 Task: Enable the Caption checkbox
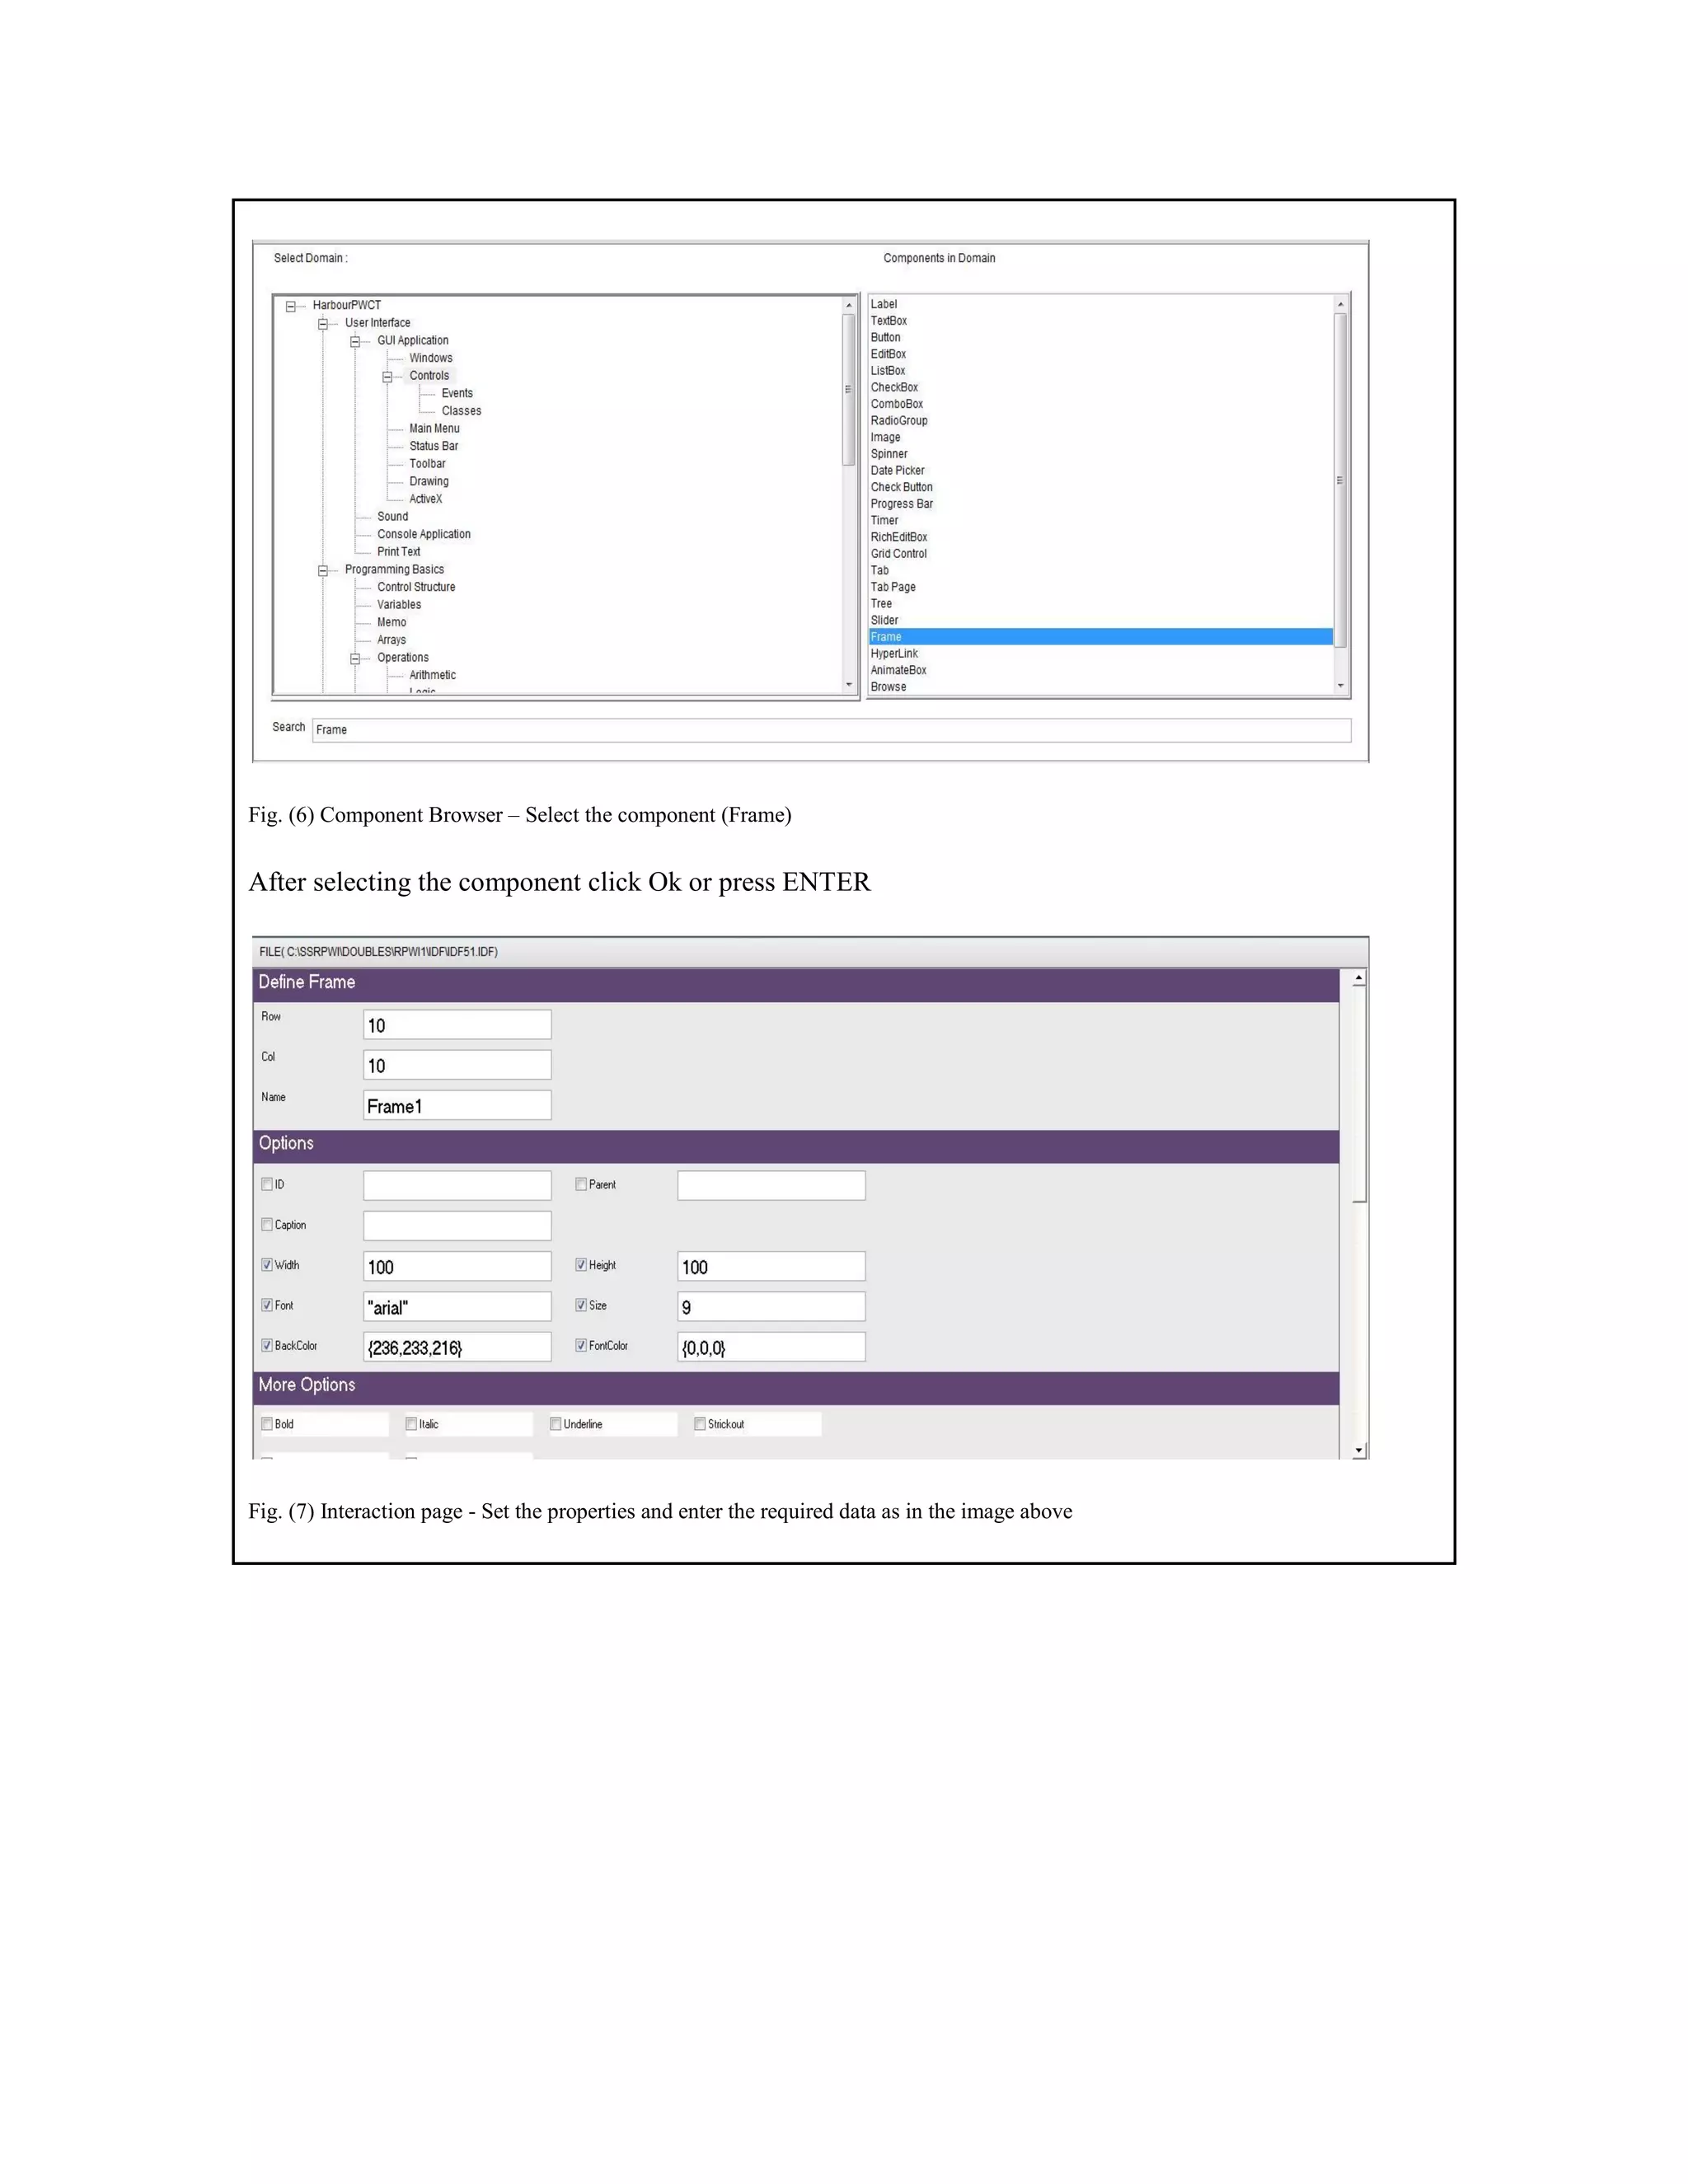pos(267,1224)
